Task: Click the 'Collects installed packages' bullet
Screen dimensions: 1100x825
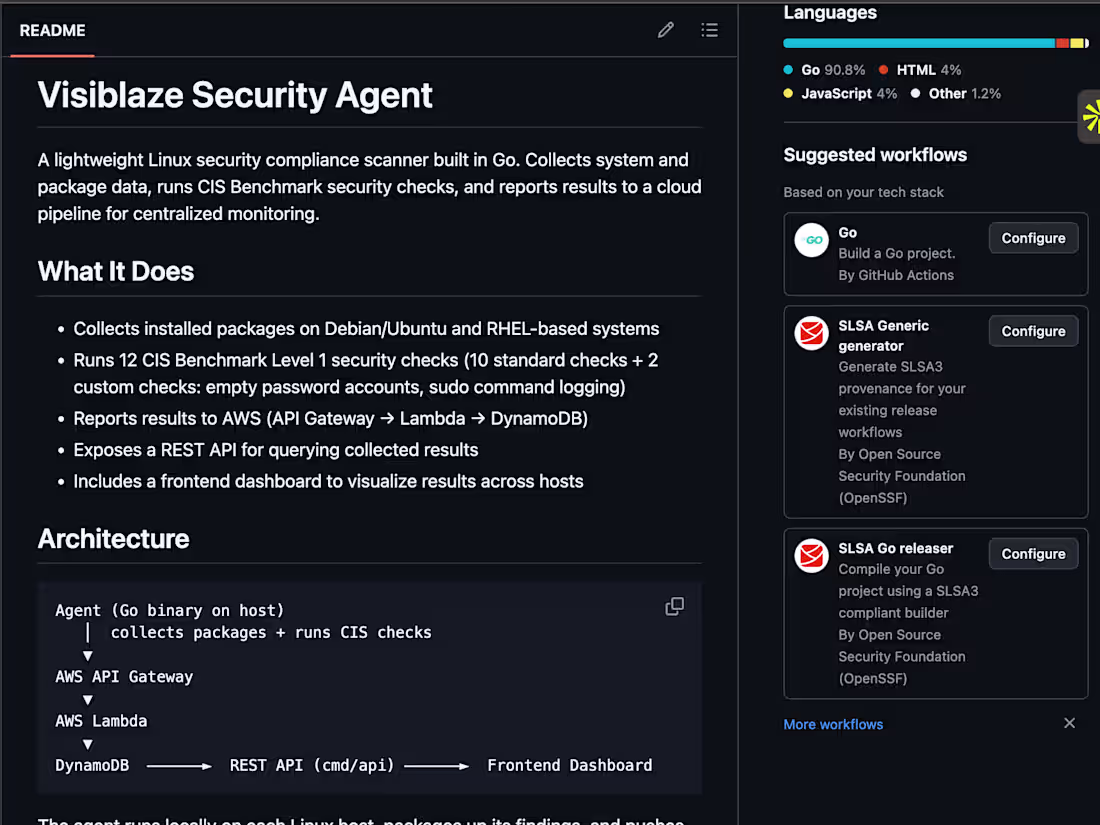Action: (x=366, y=329)
